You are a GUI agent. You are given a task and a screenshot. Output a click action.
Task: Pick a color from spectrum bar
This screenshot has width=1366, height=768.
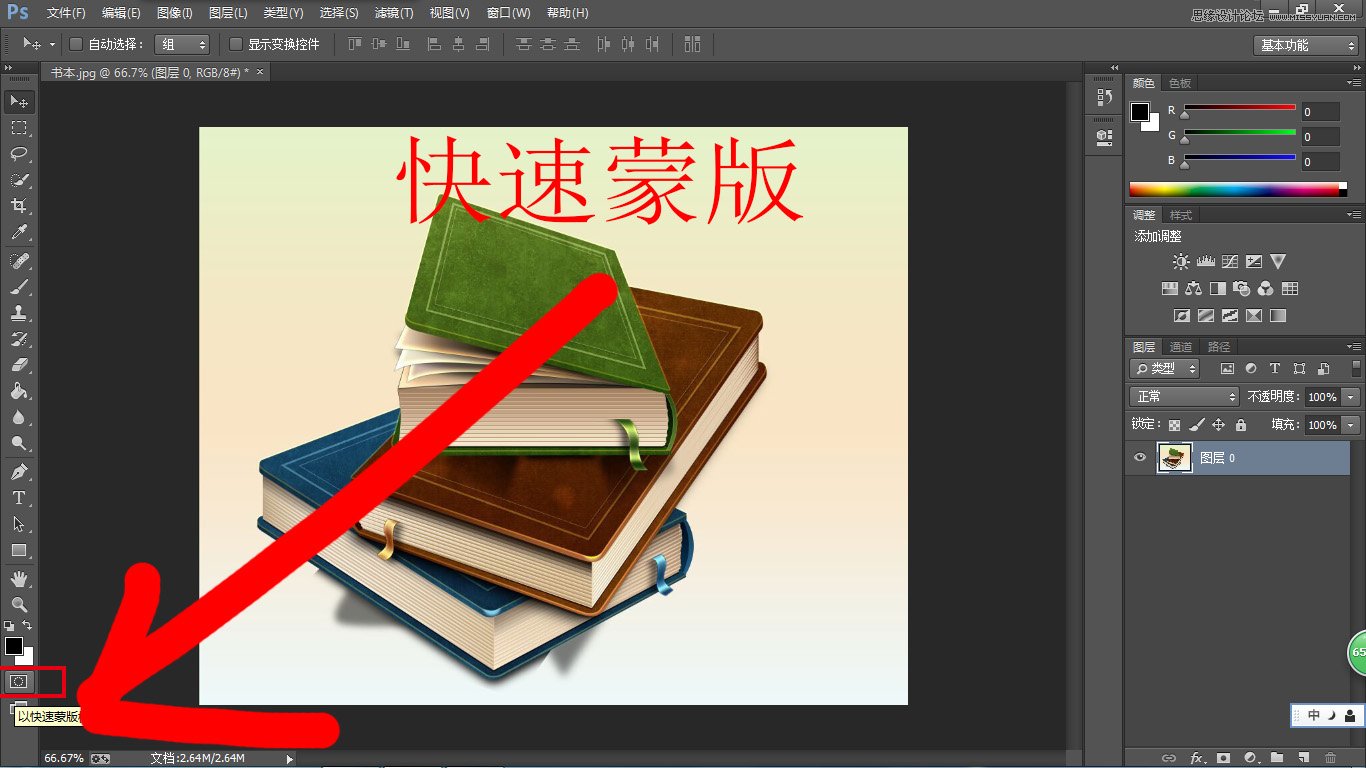point(1238,189)
